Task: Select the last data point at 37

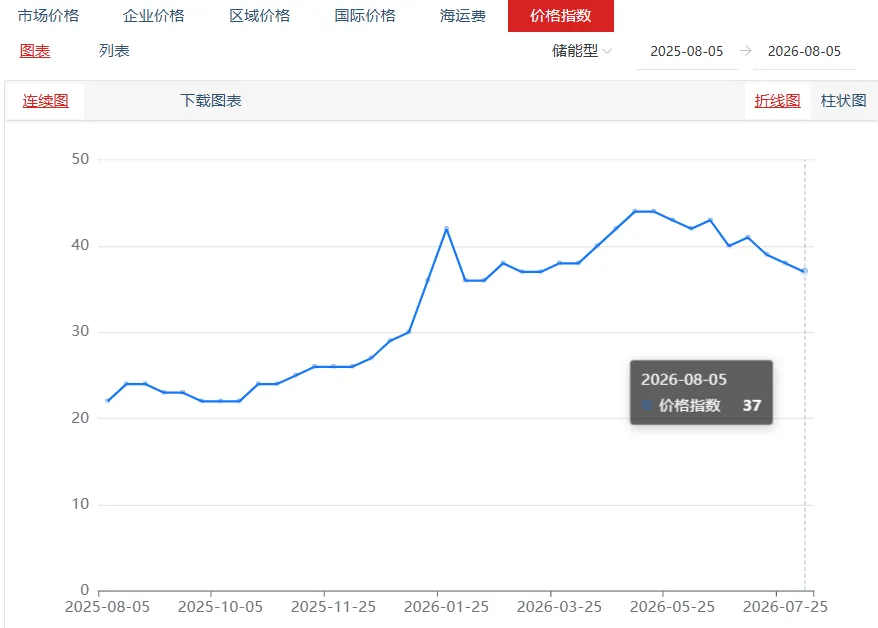Action: click(805, 271)
